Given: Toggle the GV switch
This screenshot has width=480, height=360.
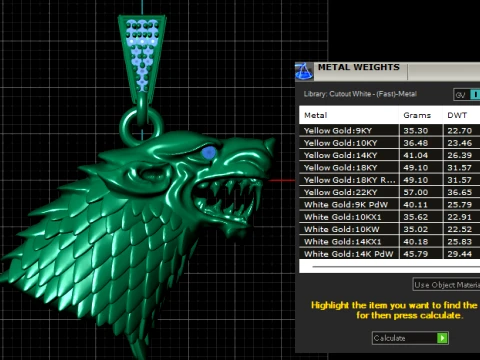Looking at the screenshot, I should 467,95.
